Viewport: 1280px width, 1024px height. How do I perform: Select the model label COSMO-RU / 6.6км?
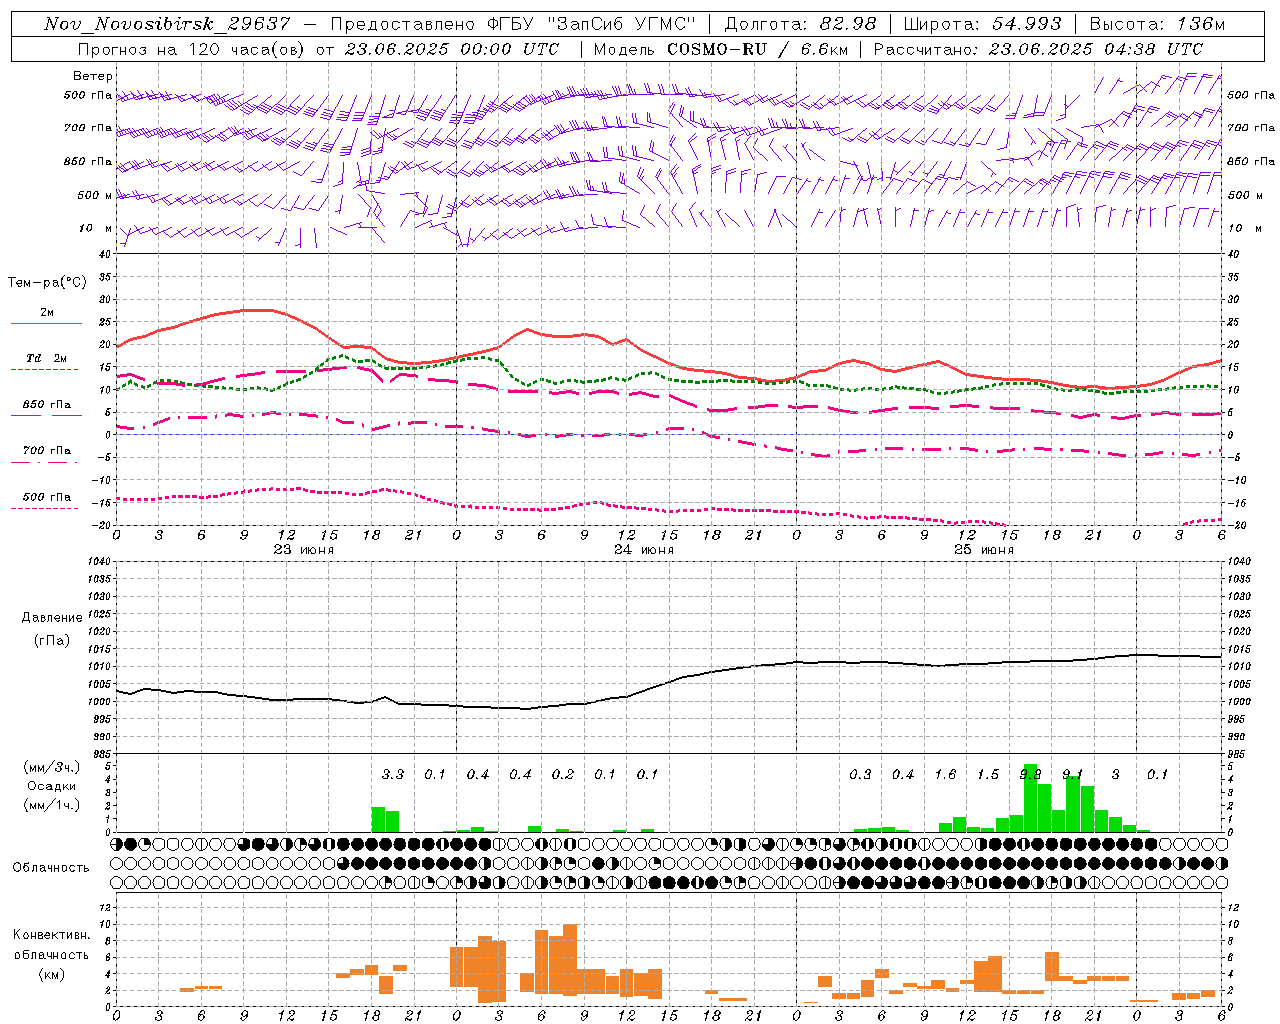pyautogui.click(x=756, y=49)
